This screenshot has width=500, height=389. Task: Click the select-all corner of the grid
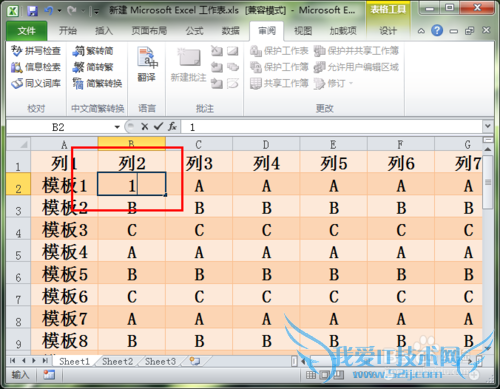click(19, 144)
